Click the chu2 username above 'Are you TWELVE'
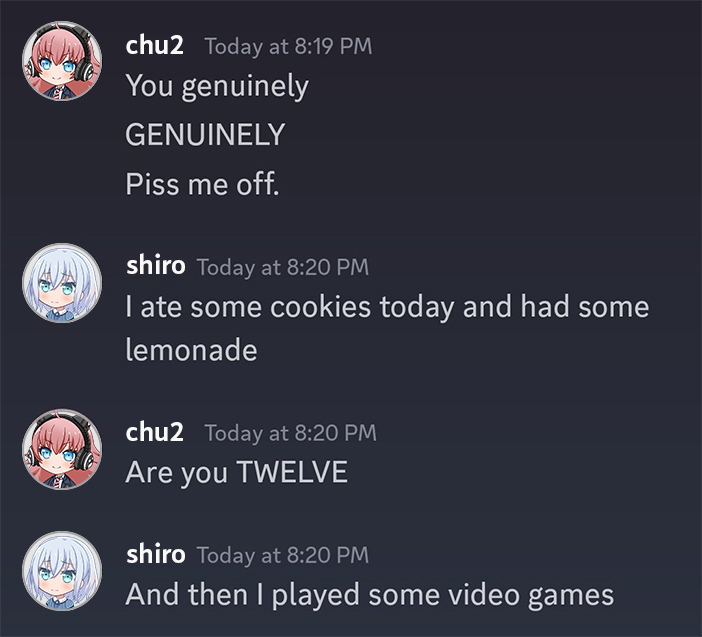This screenshot has width=702, height=637. click(x=154, y=432)
